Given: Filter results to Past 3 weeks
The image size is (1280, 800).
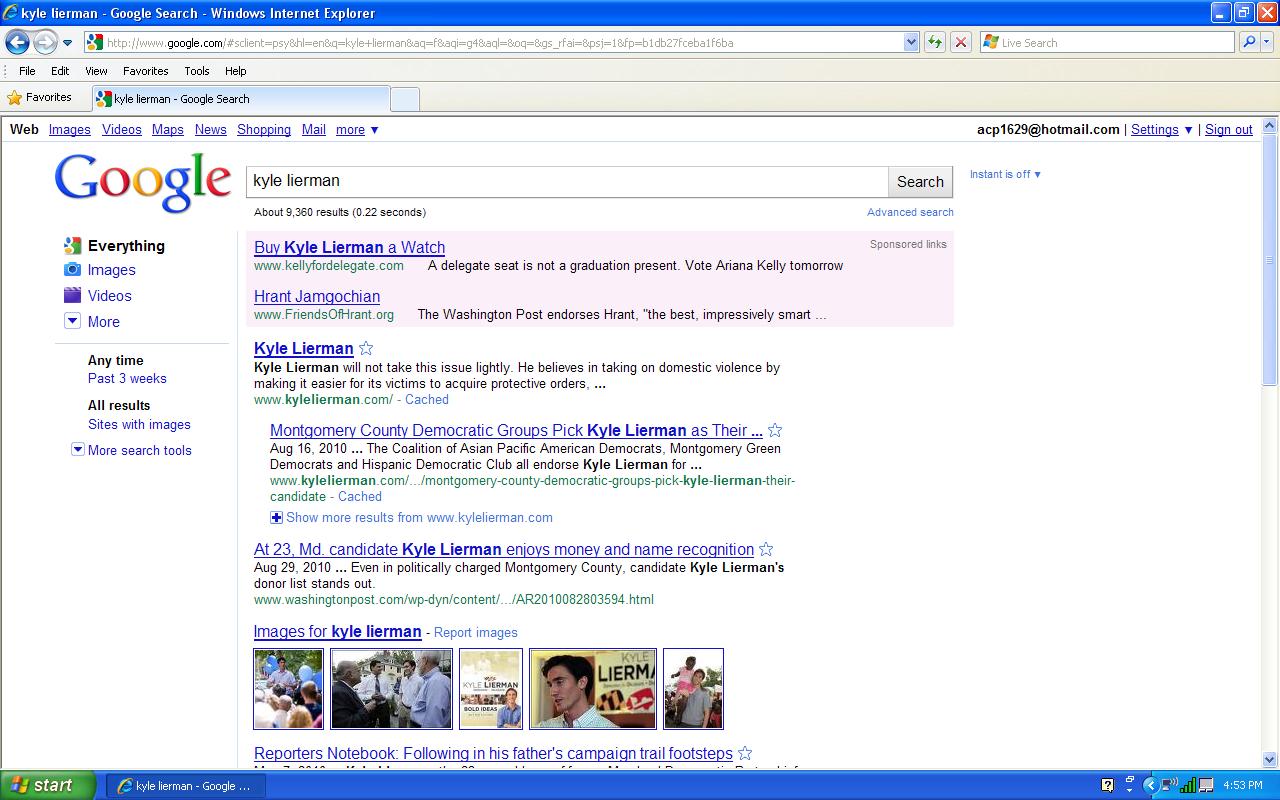Looking at the screenshot, I should tap(127, 378).
